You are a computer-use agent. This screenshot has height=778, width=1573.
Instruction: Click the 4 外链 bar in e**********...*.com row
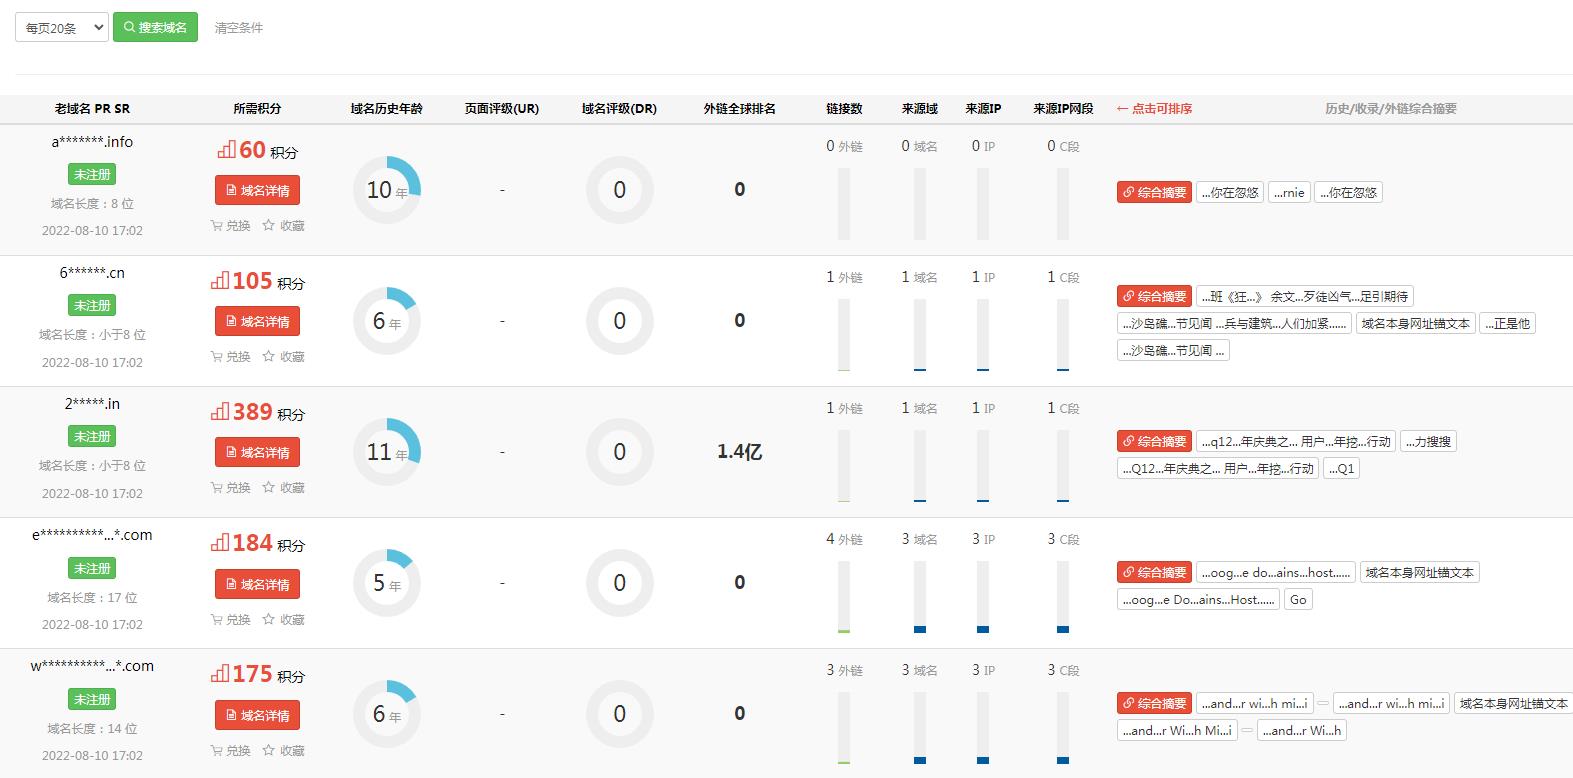tap(844, 597)
